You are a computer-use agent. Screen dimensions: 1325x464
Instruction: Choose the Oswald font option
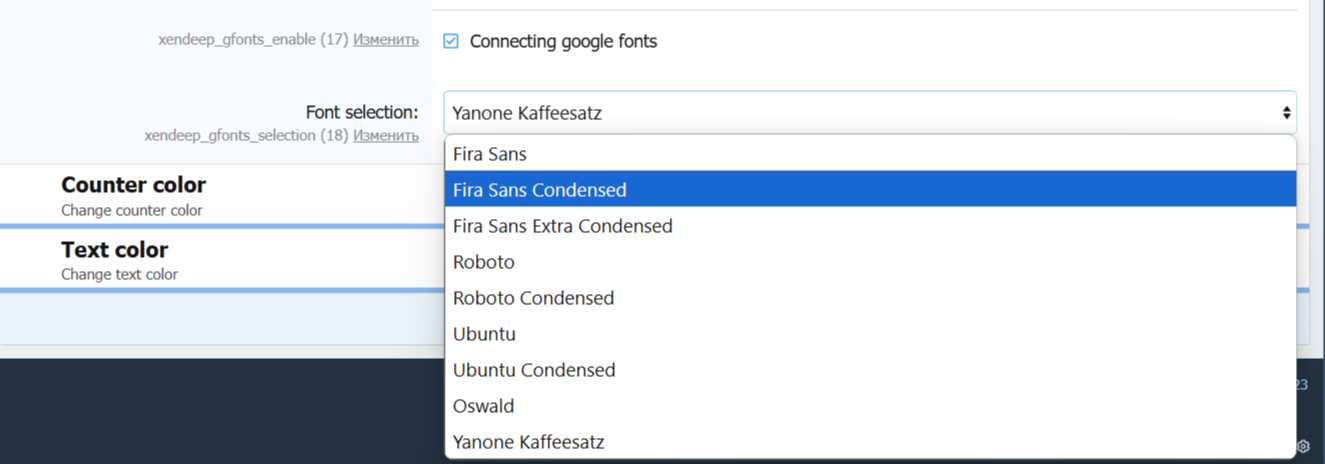484,406
